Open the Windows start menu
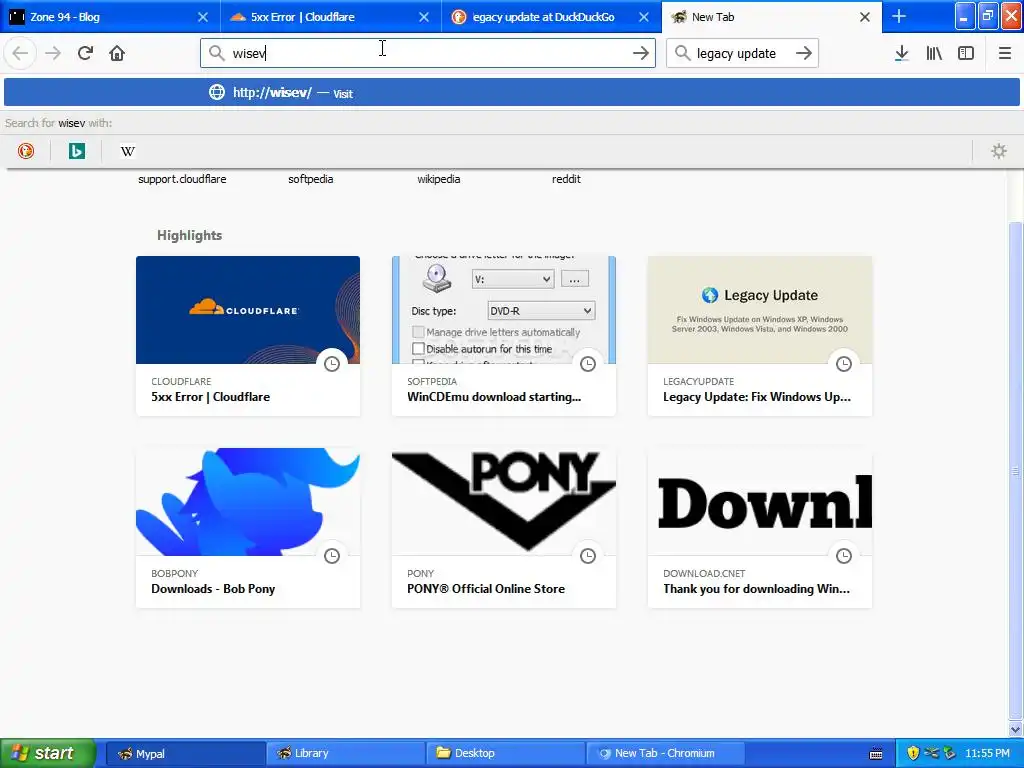1024x768 pixels. [x=48, y=753]
